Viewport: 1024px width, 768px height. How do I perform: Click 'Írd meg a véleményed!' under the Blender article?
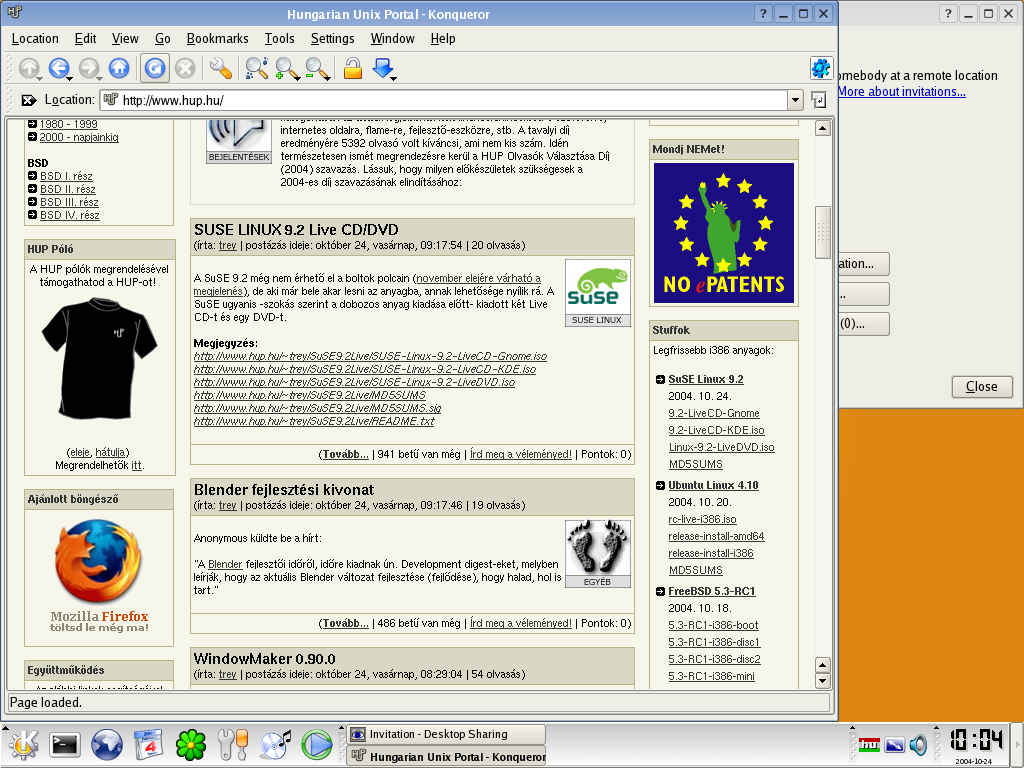pyautogui.click(x=520, y=623)
